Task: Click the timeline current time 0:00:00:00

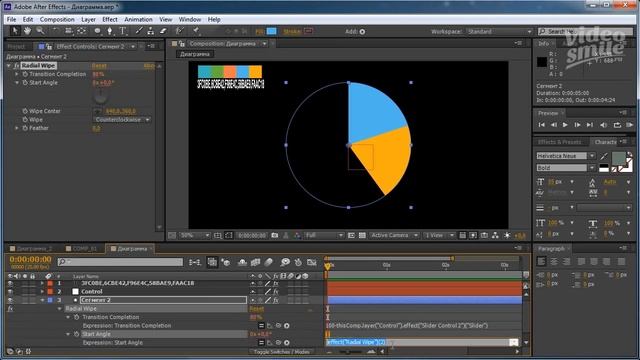Action: click(30, 259)
